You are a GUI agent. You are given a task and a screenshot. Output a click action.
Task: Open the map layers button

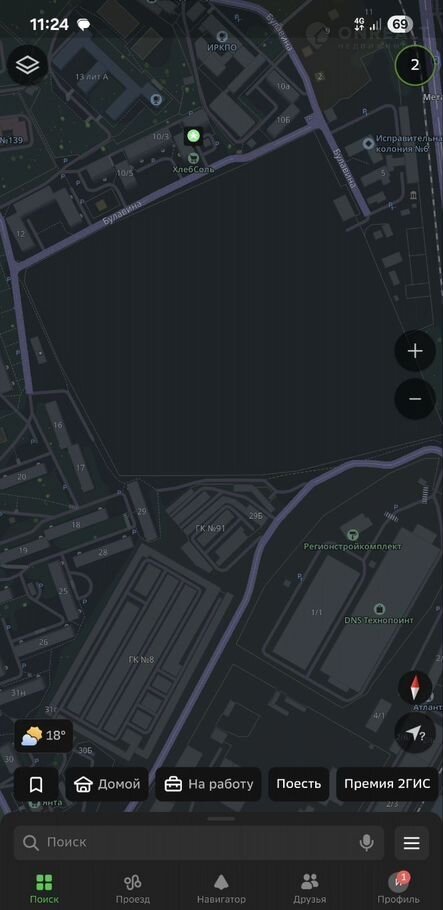tap(27, 64)
